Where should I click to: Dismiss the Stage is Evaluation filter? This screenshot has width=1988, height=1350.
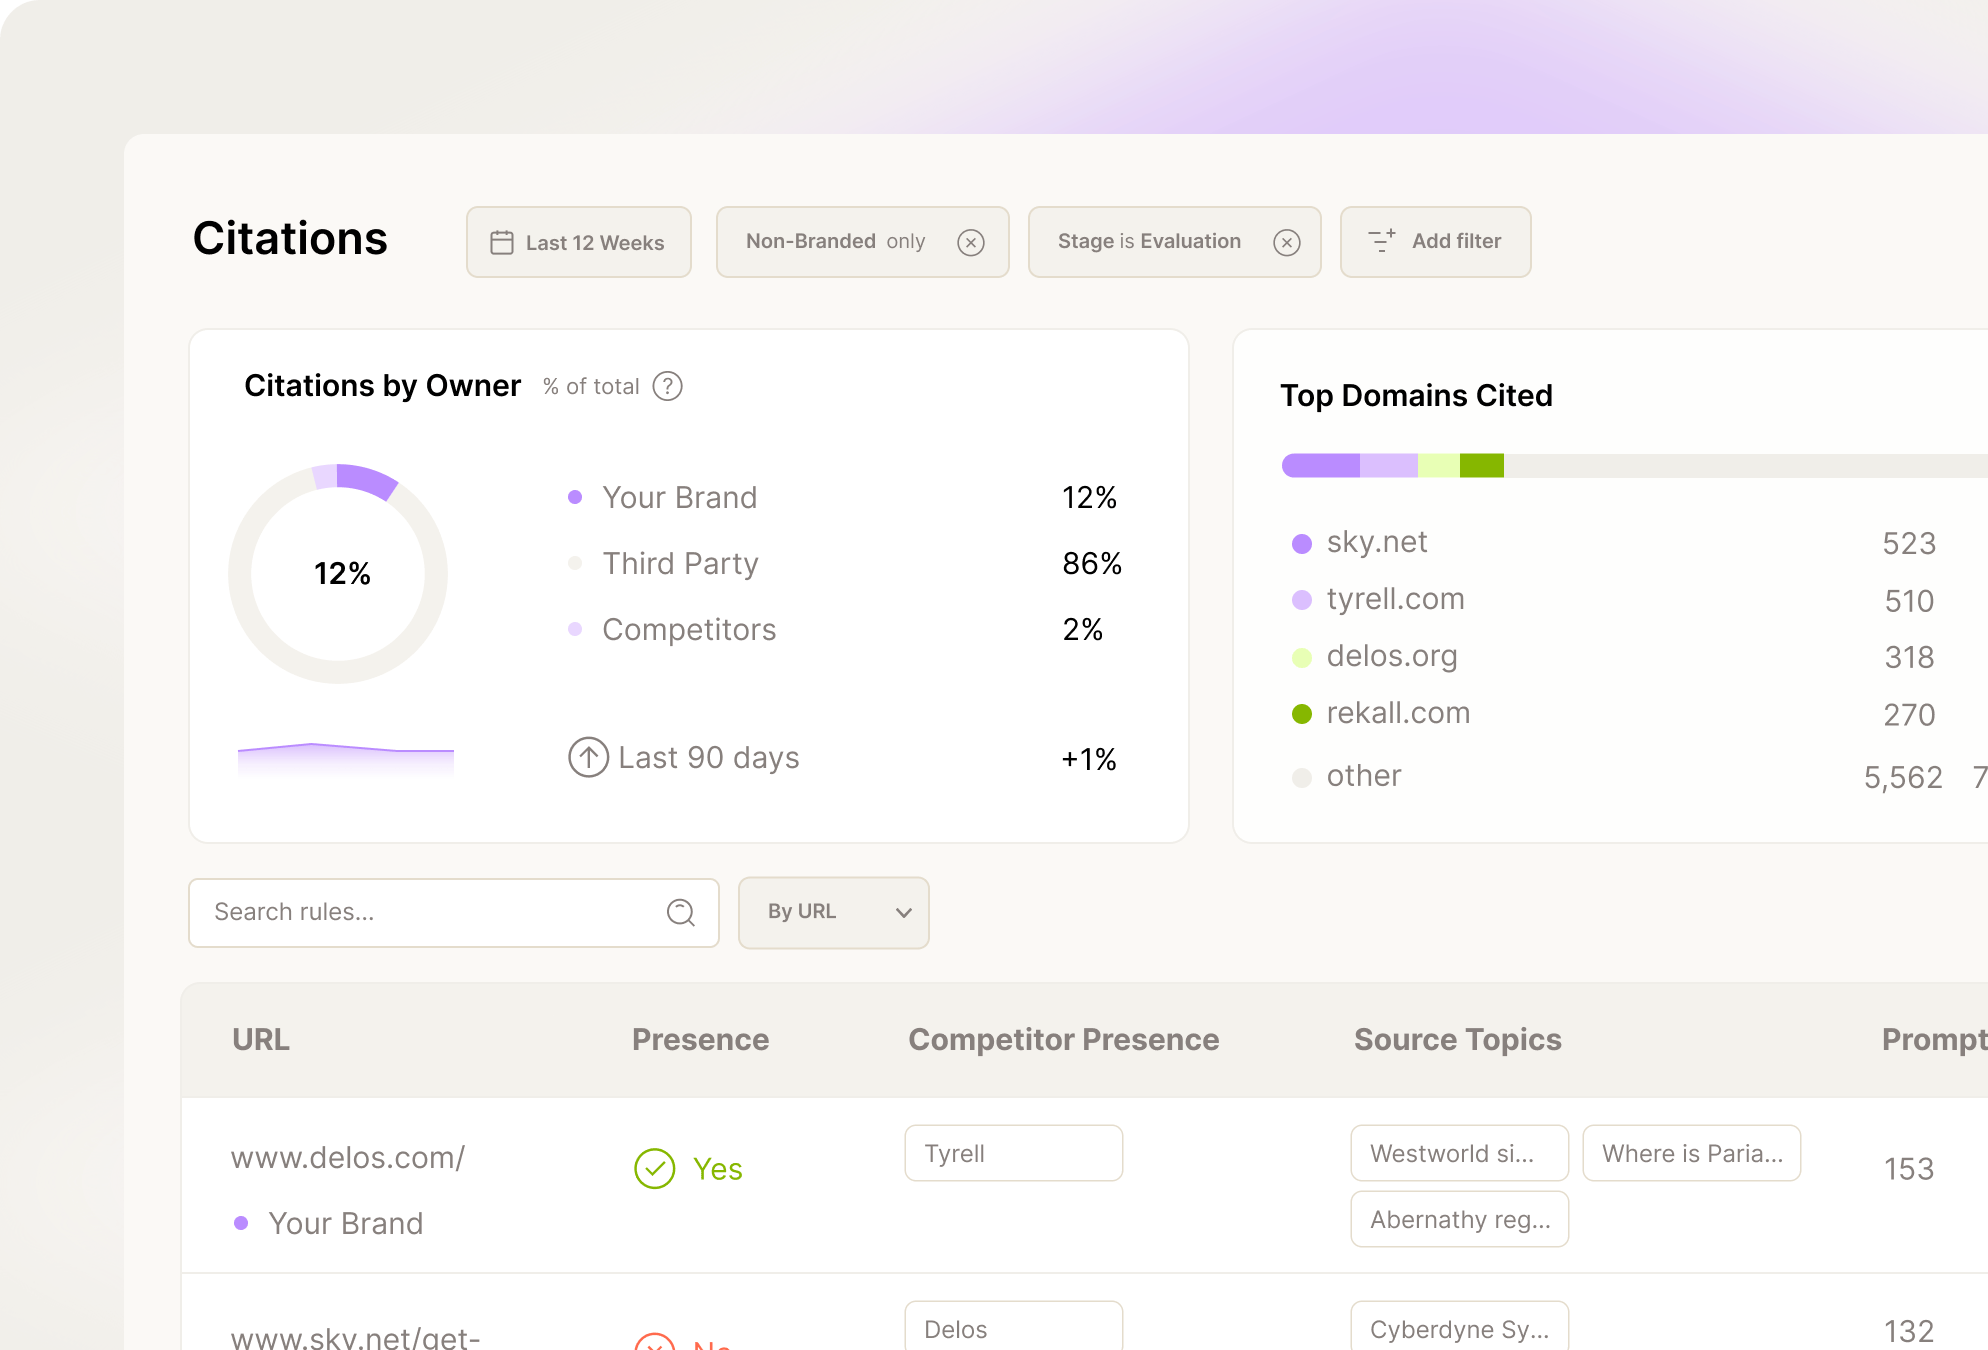point(1287,242)
